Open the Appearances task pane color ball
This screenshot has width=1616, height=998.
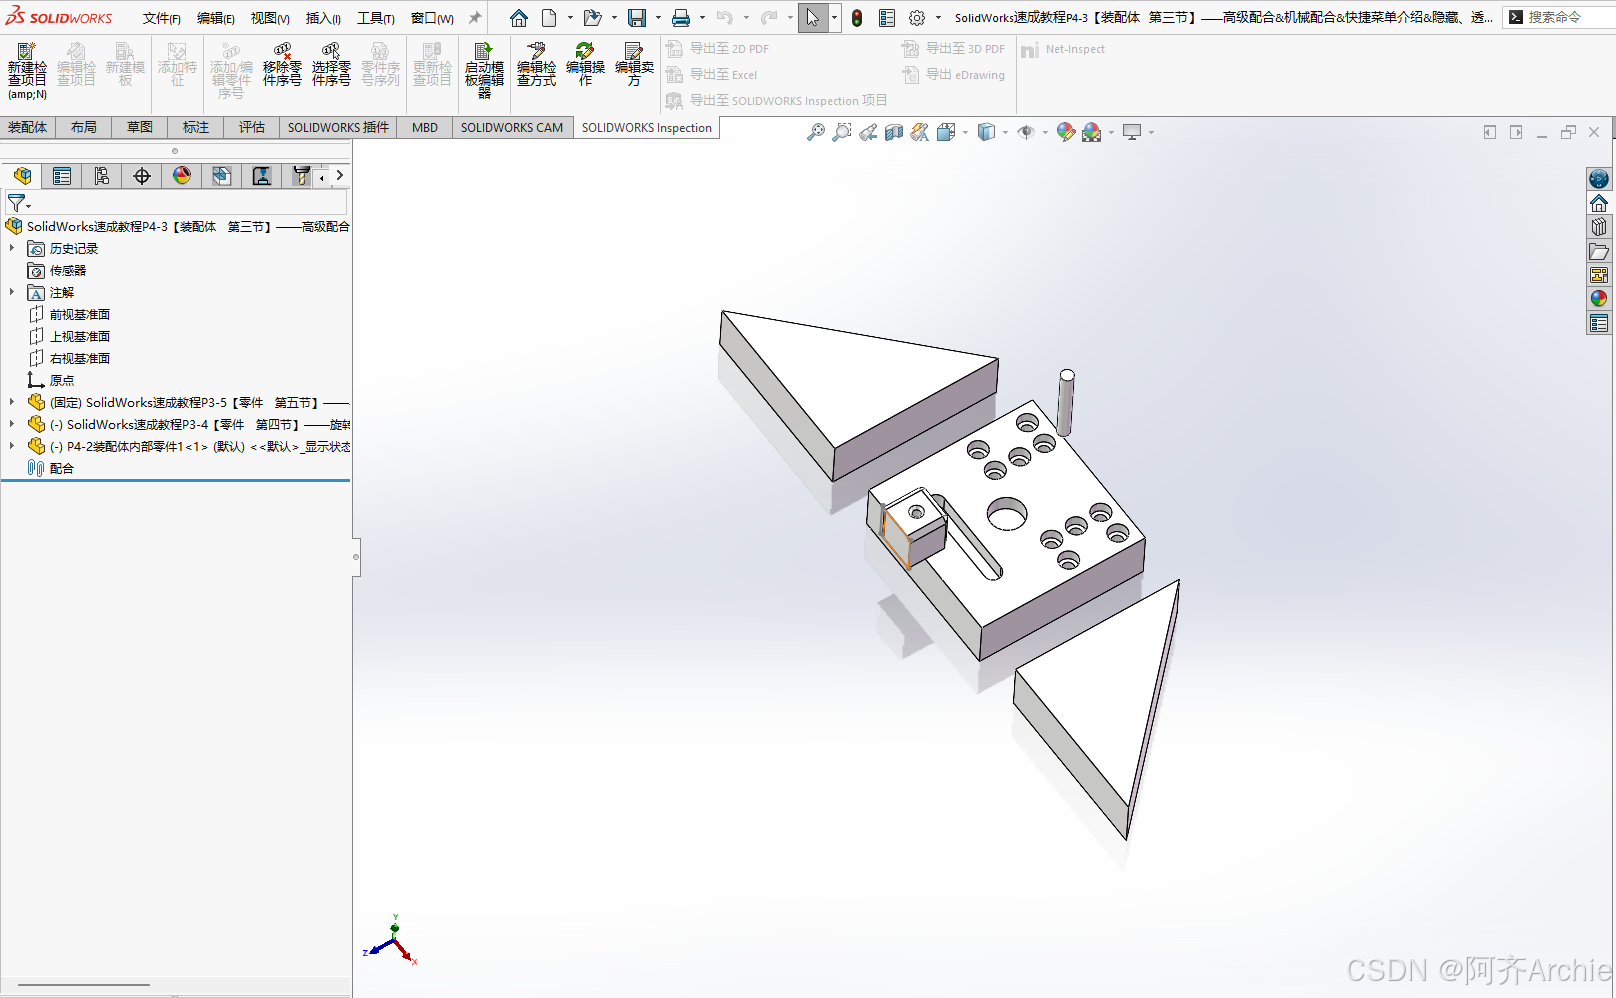point(1599,299)
